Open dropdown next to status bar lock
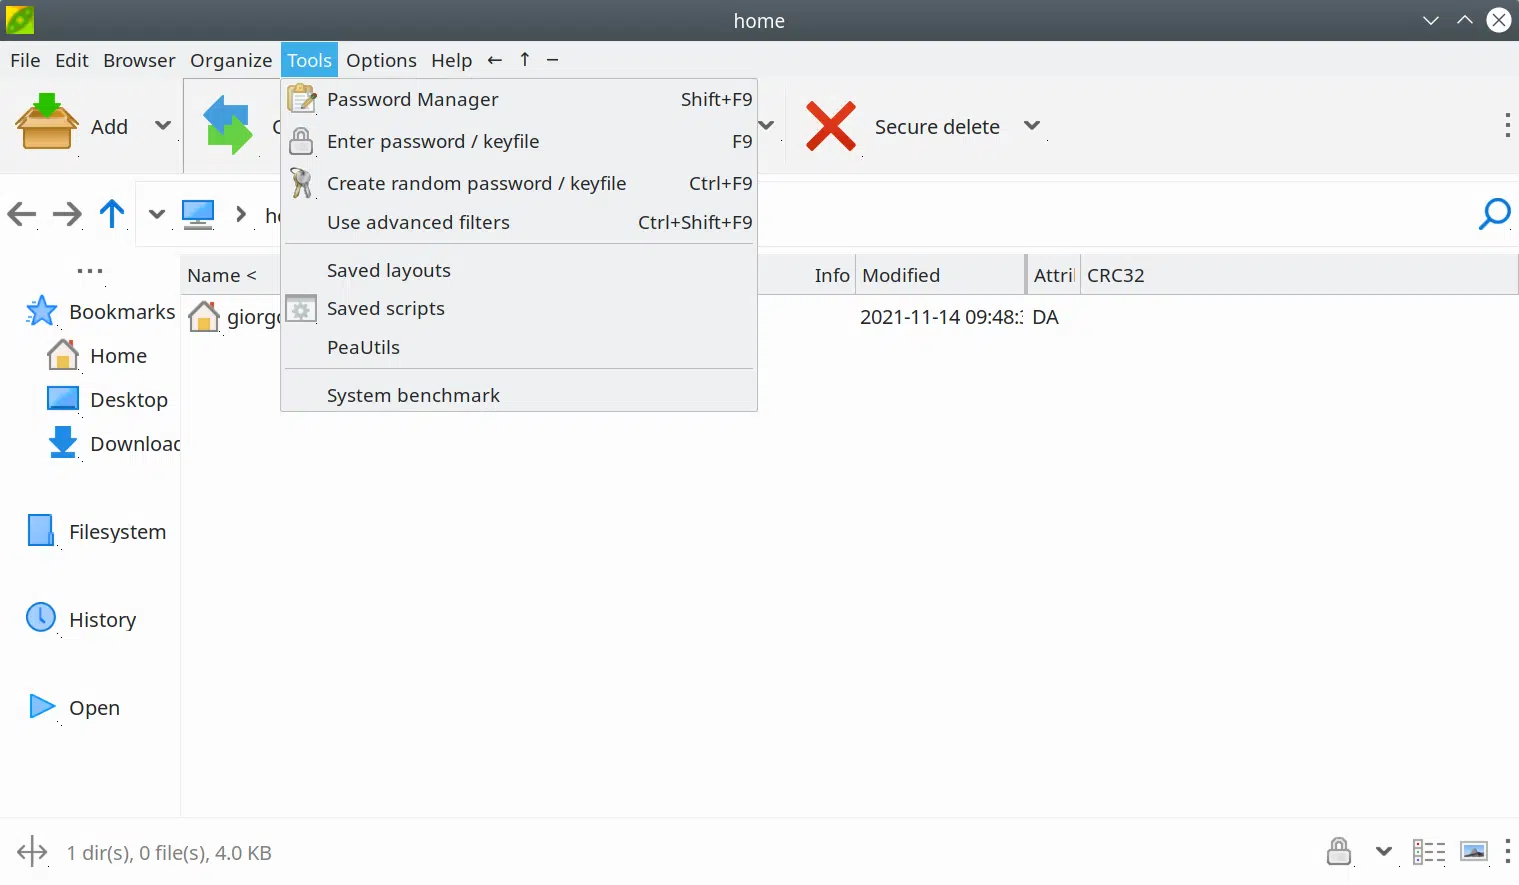 [x=1384, y=852]
